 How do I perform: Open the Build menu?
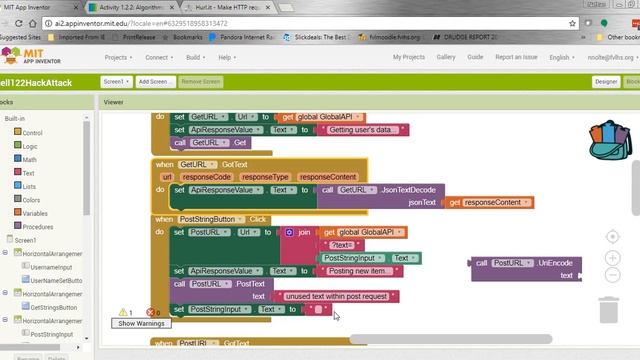(x=196, y=58)
